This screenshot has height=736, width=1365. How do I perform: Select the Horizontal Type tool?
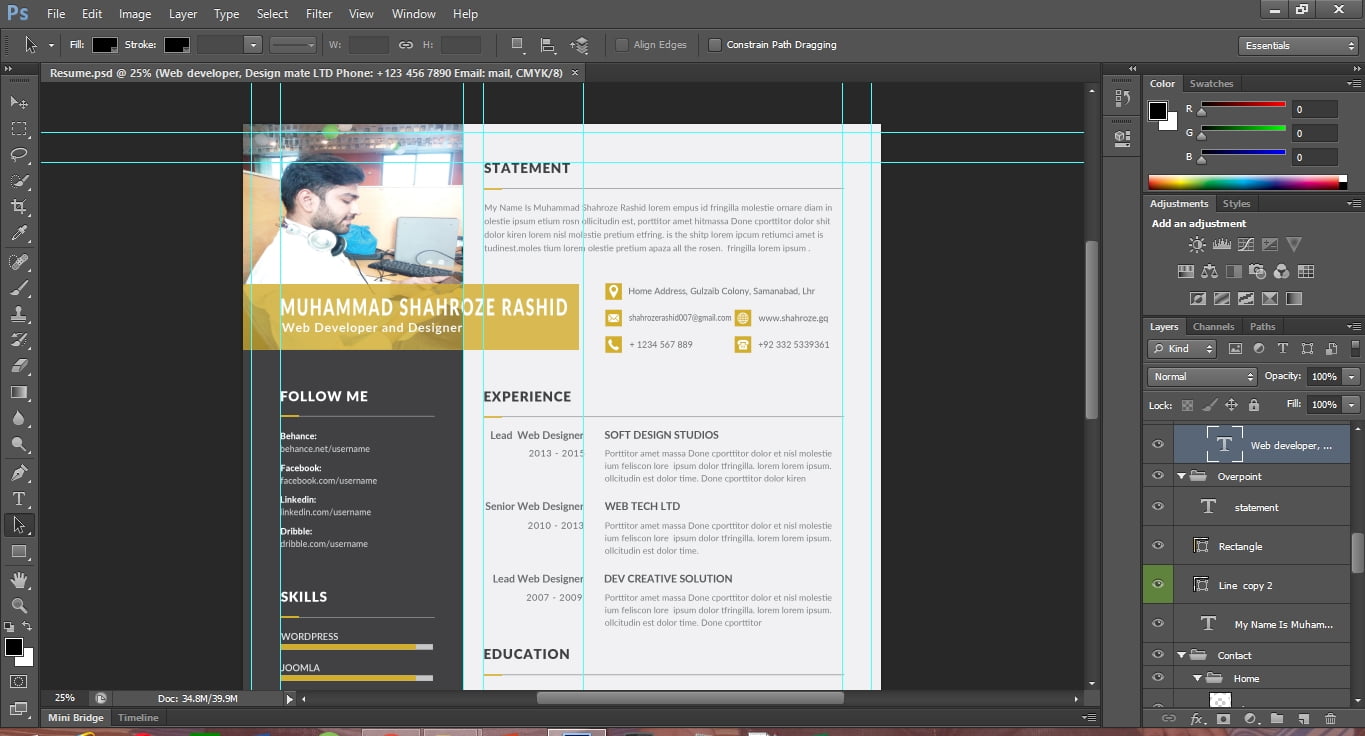19,499
